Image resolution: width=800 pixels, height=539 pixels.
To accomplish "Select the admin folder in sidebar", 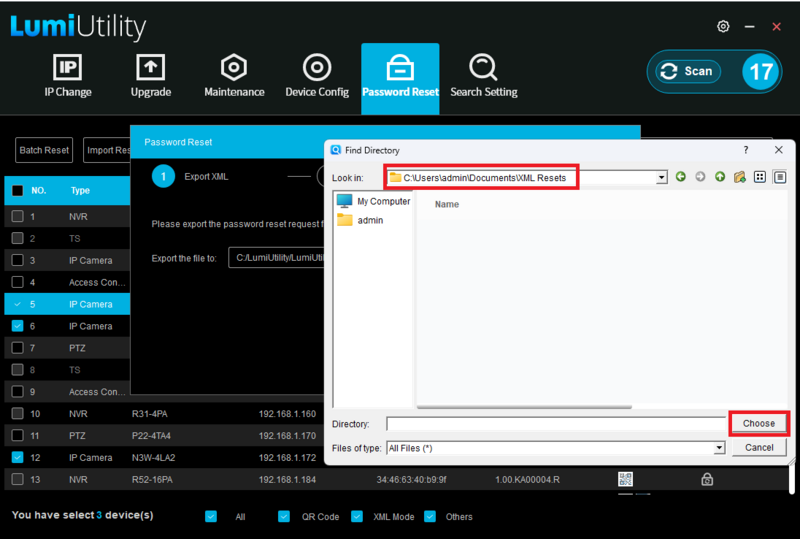I will (x=360, y=220).
